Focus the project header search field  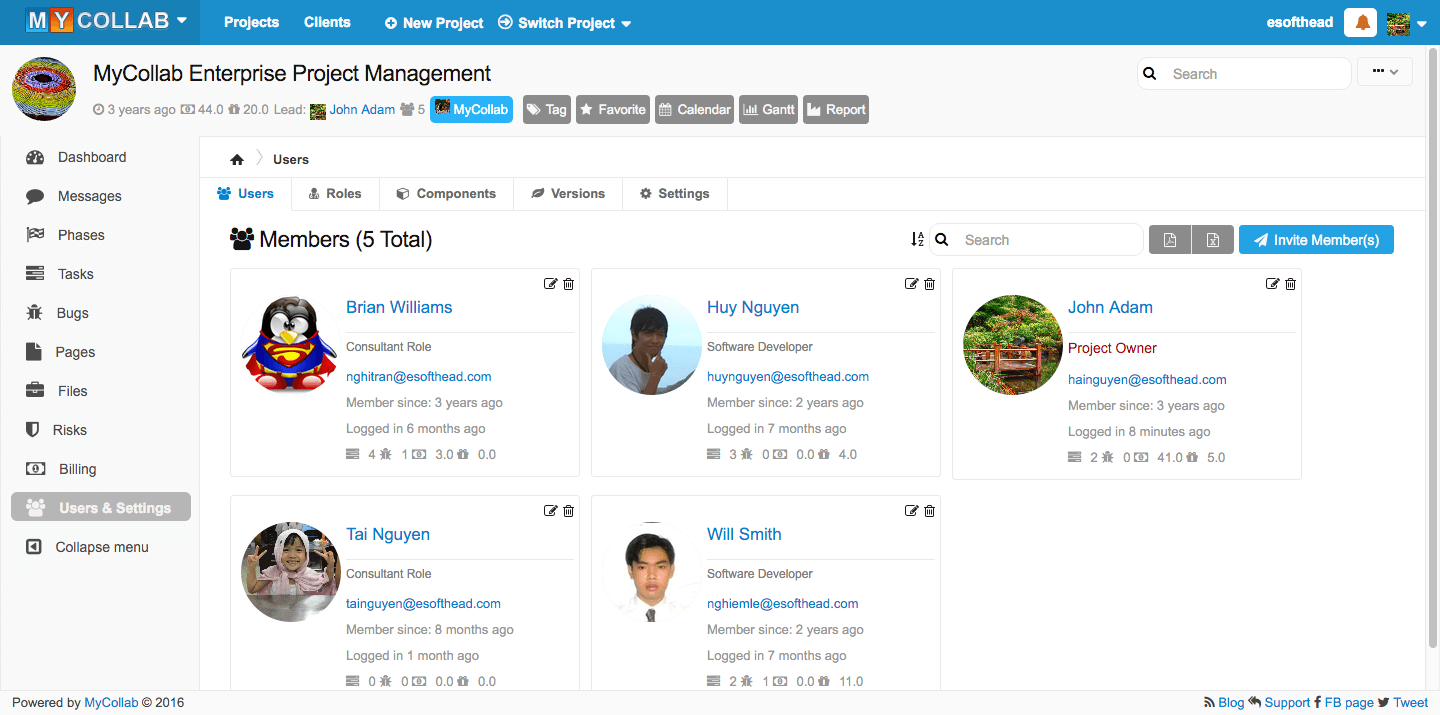tap(1244, 74)
